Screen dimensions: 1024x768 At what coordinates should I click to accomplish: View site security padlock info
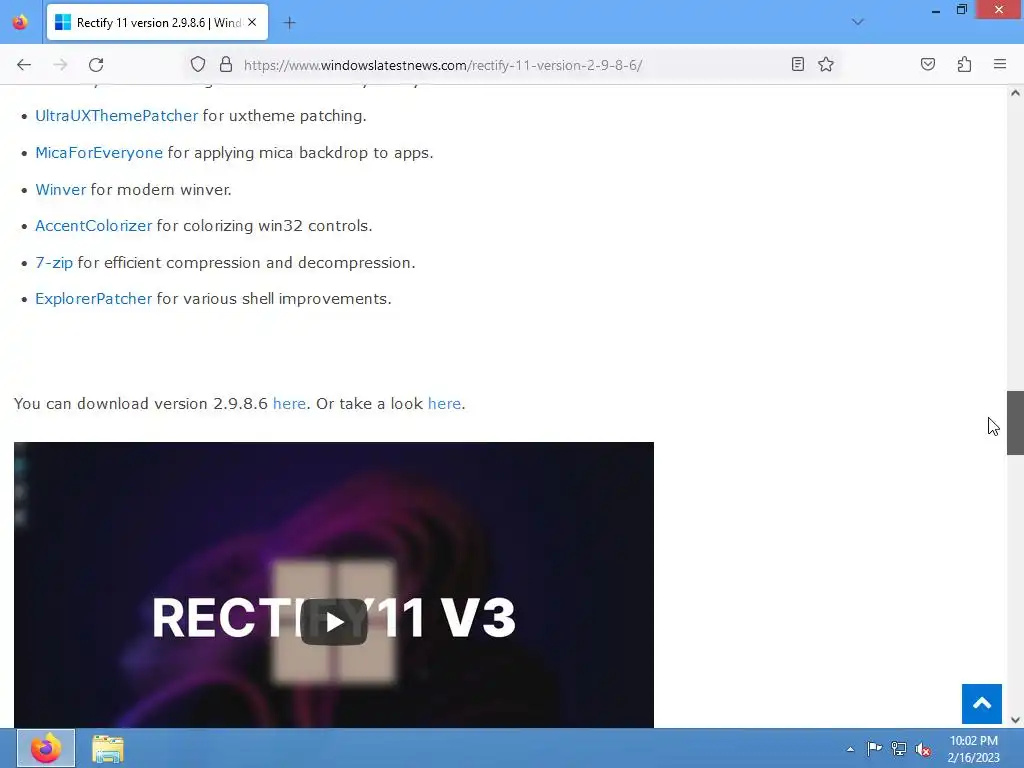coord(226,65)
